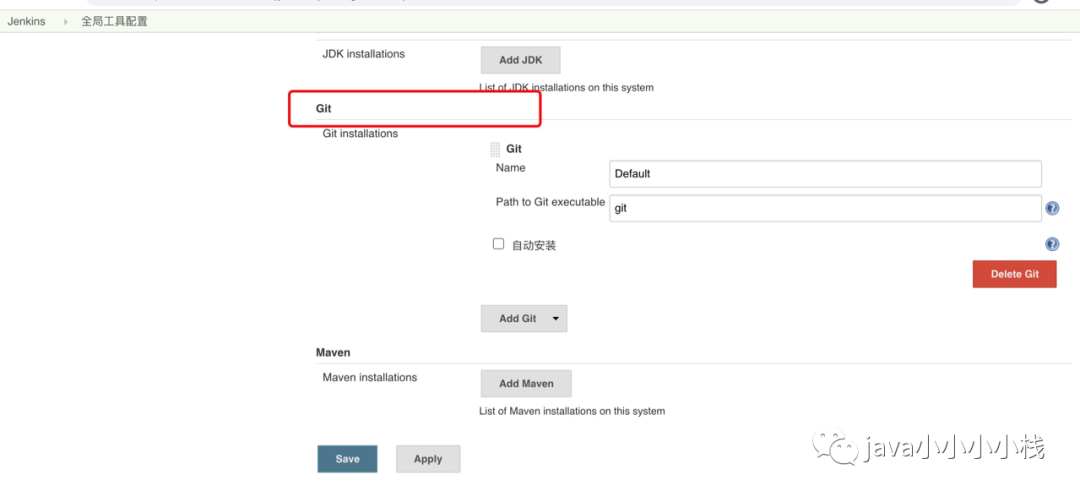The image size is (1080, 497).
Task: Select the Maven section heading
Action: click(333, 352)
